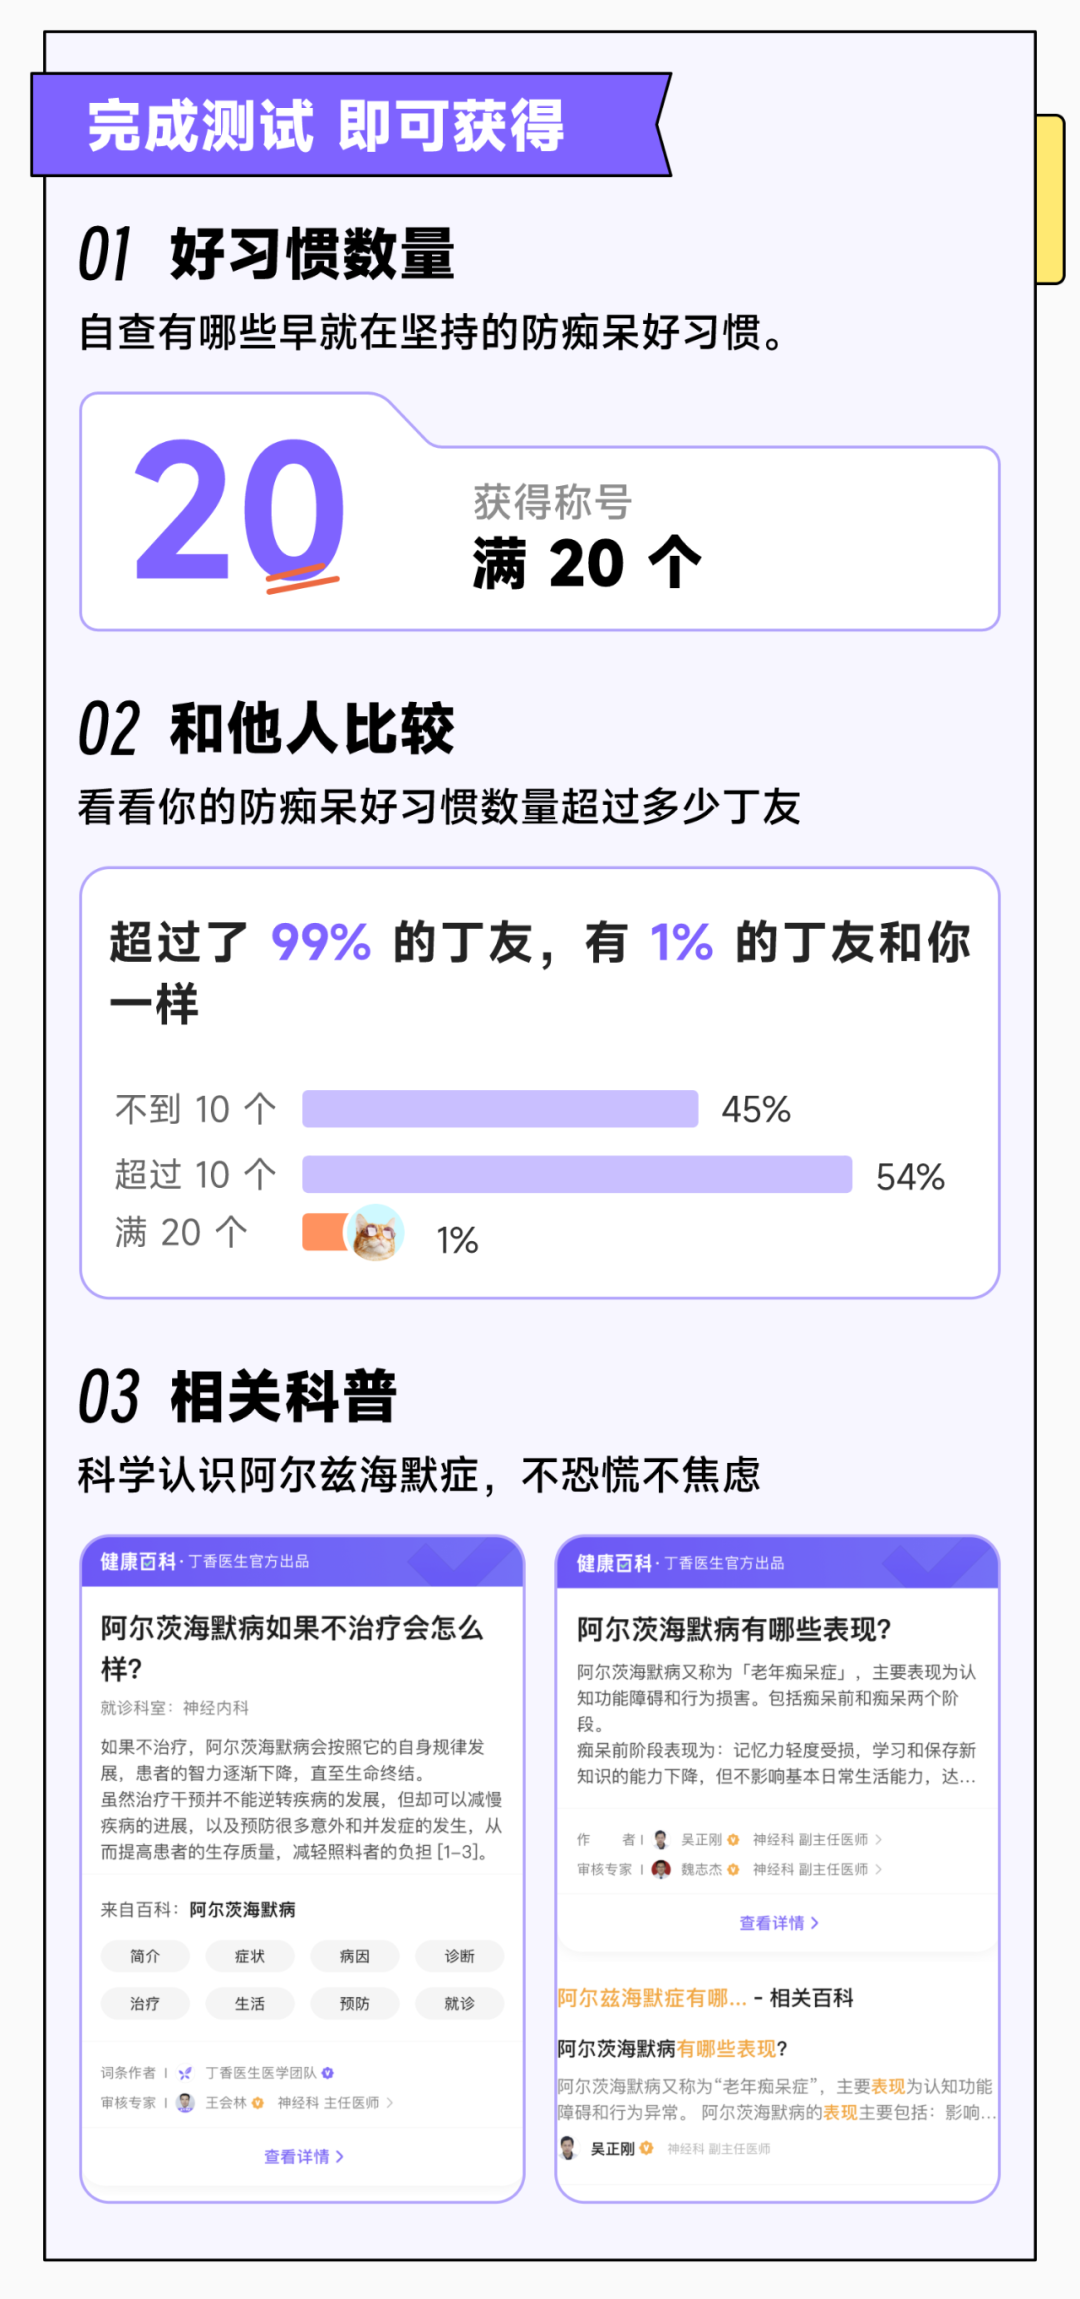The height and width of the screenshot is (2299, 1080).
Task: Click 吴正刚's avatar in the 相关百科 result
Action: point(569,2148)
